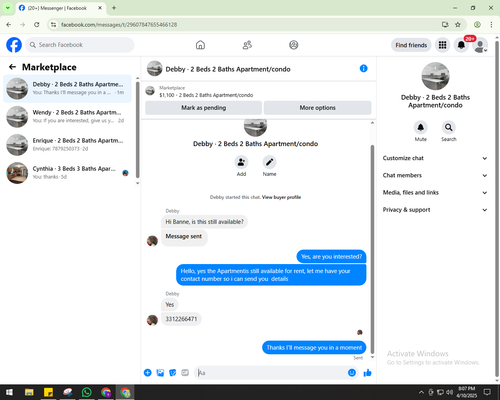The image size is (500, 400).
Task: Click Find friends button
Action: click(411, 45)
